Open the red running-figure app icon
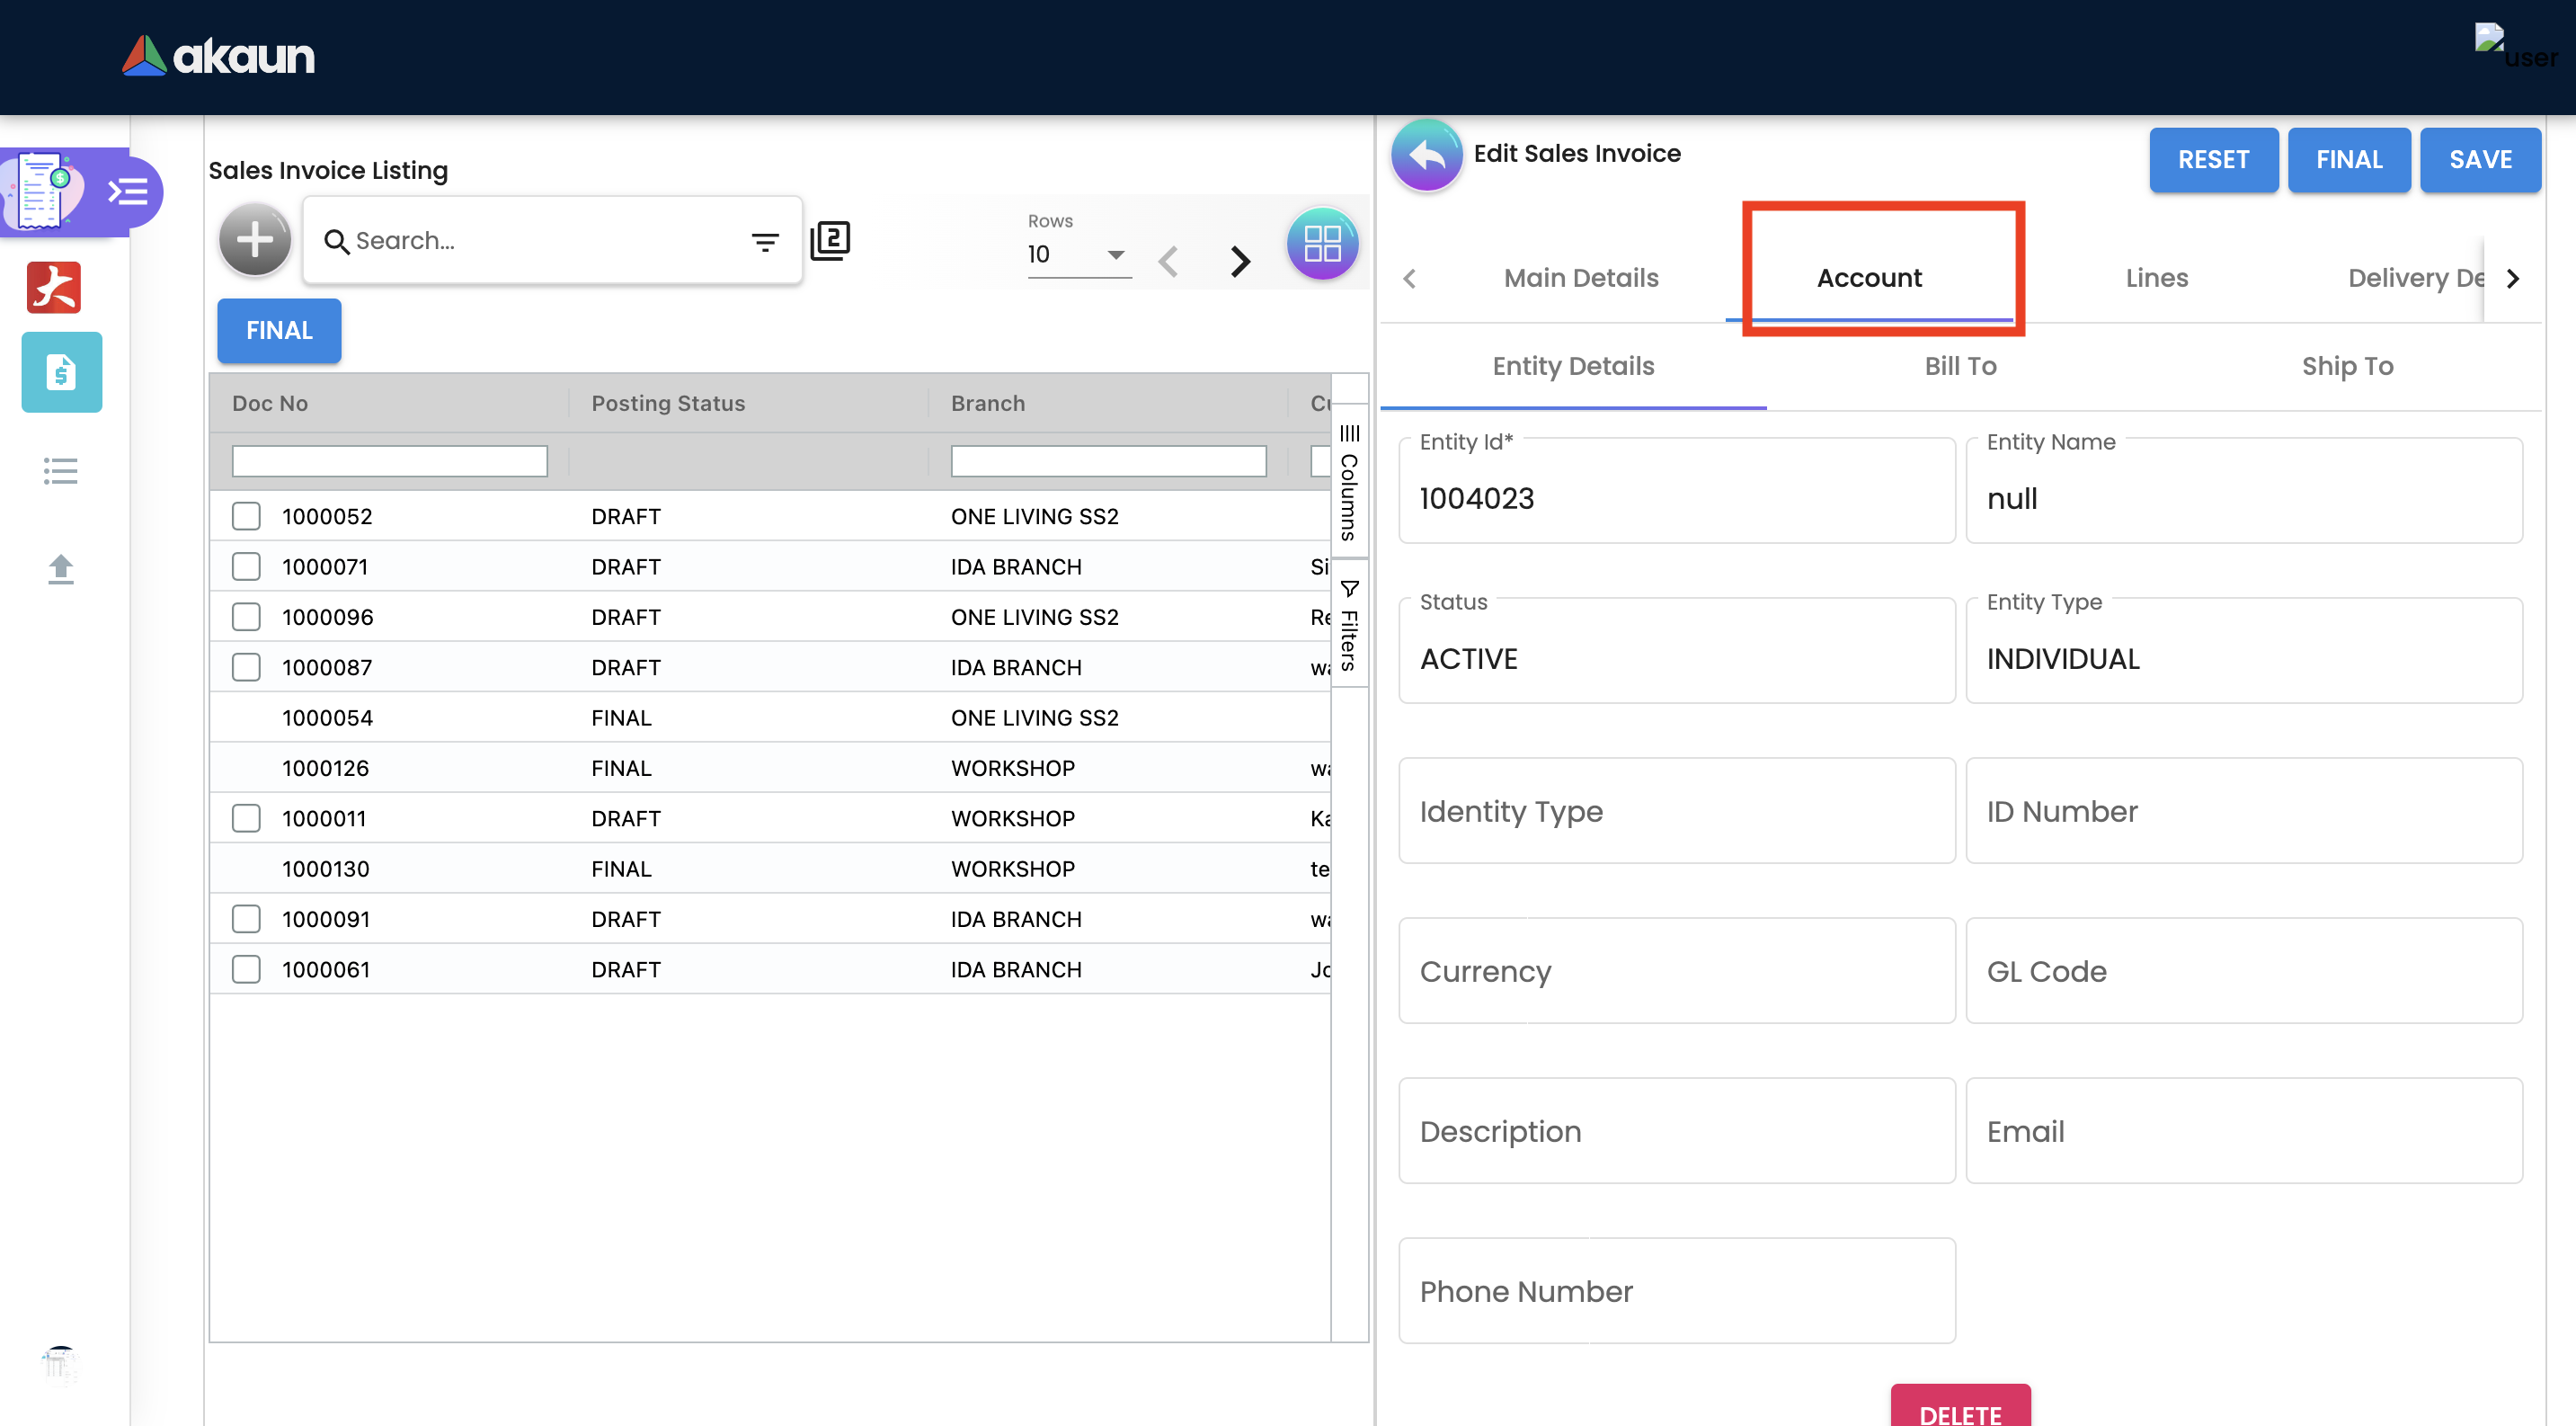This screenshot has height=1426, width=2576. [x=54, y=288]
